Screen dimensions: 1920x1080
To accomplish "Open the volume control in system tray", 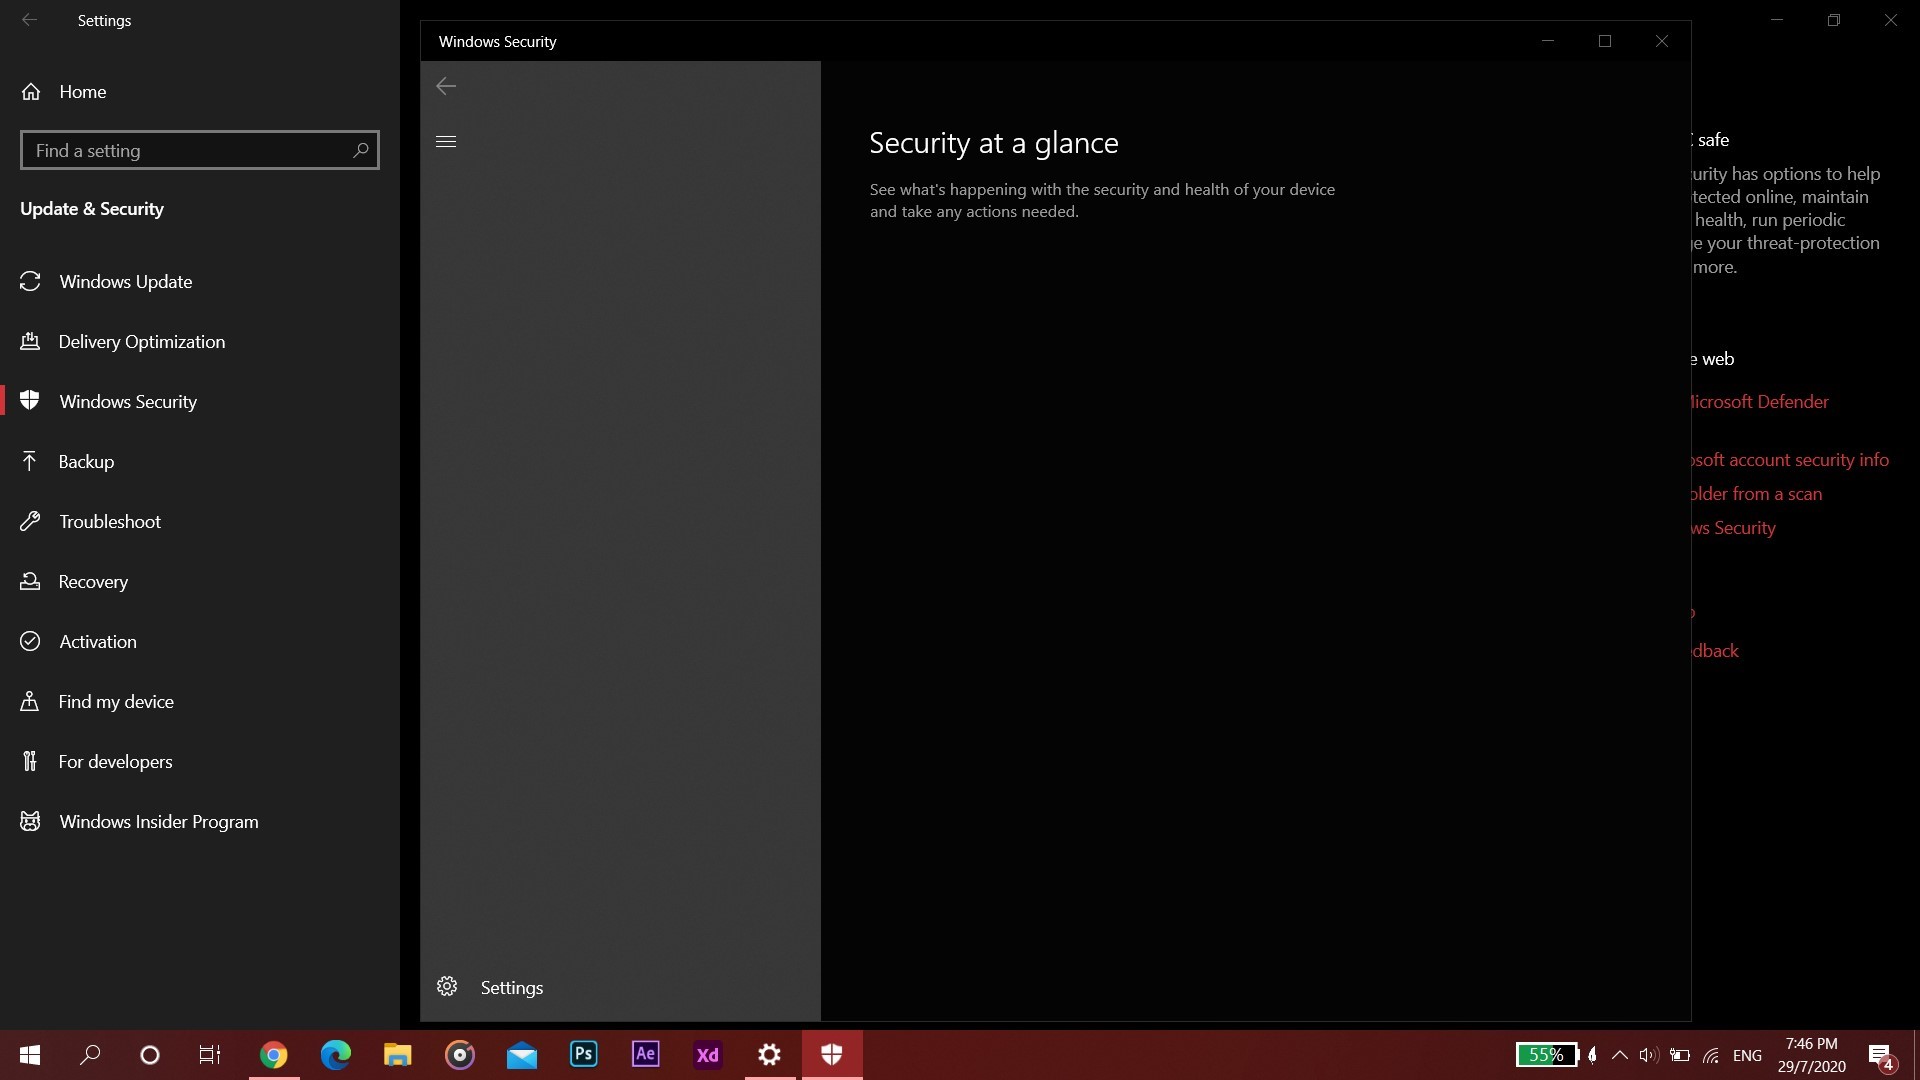I will click(1649, 1055).
